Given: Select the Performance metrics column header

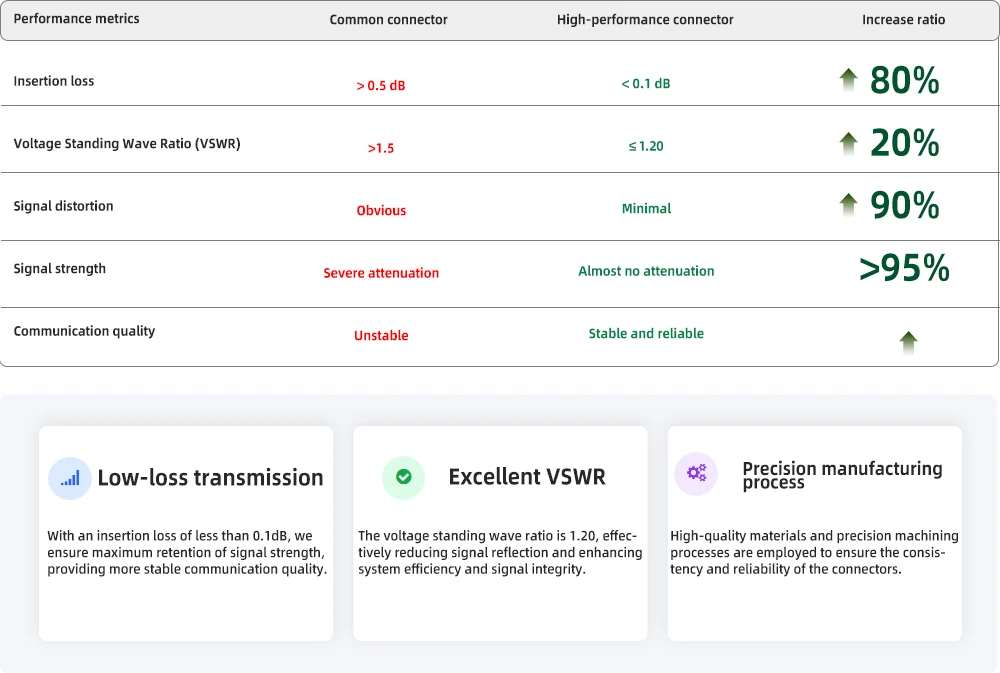Looking at the screenshot, I should pyautogui.click(x=77, y=18).
